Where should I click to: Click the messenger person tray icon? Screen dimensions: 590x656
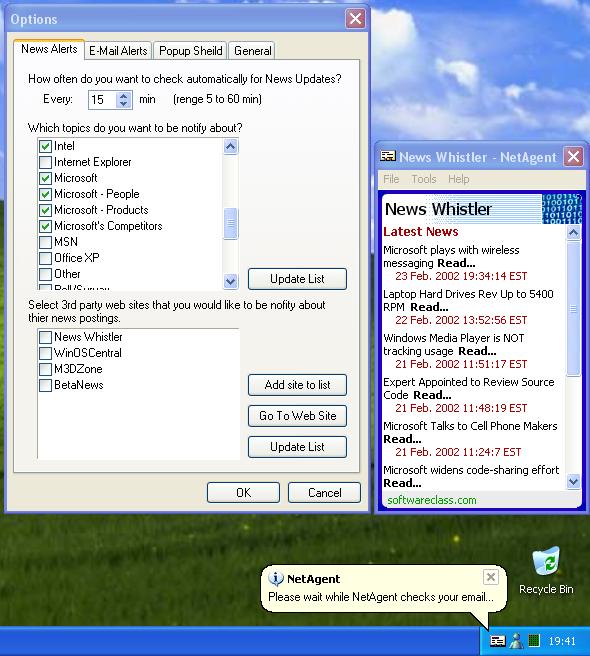click(x=517, y=641)
